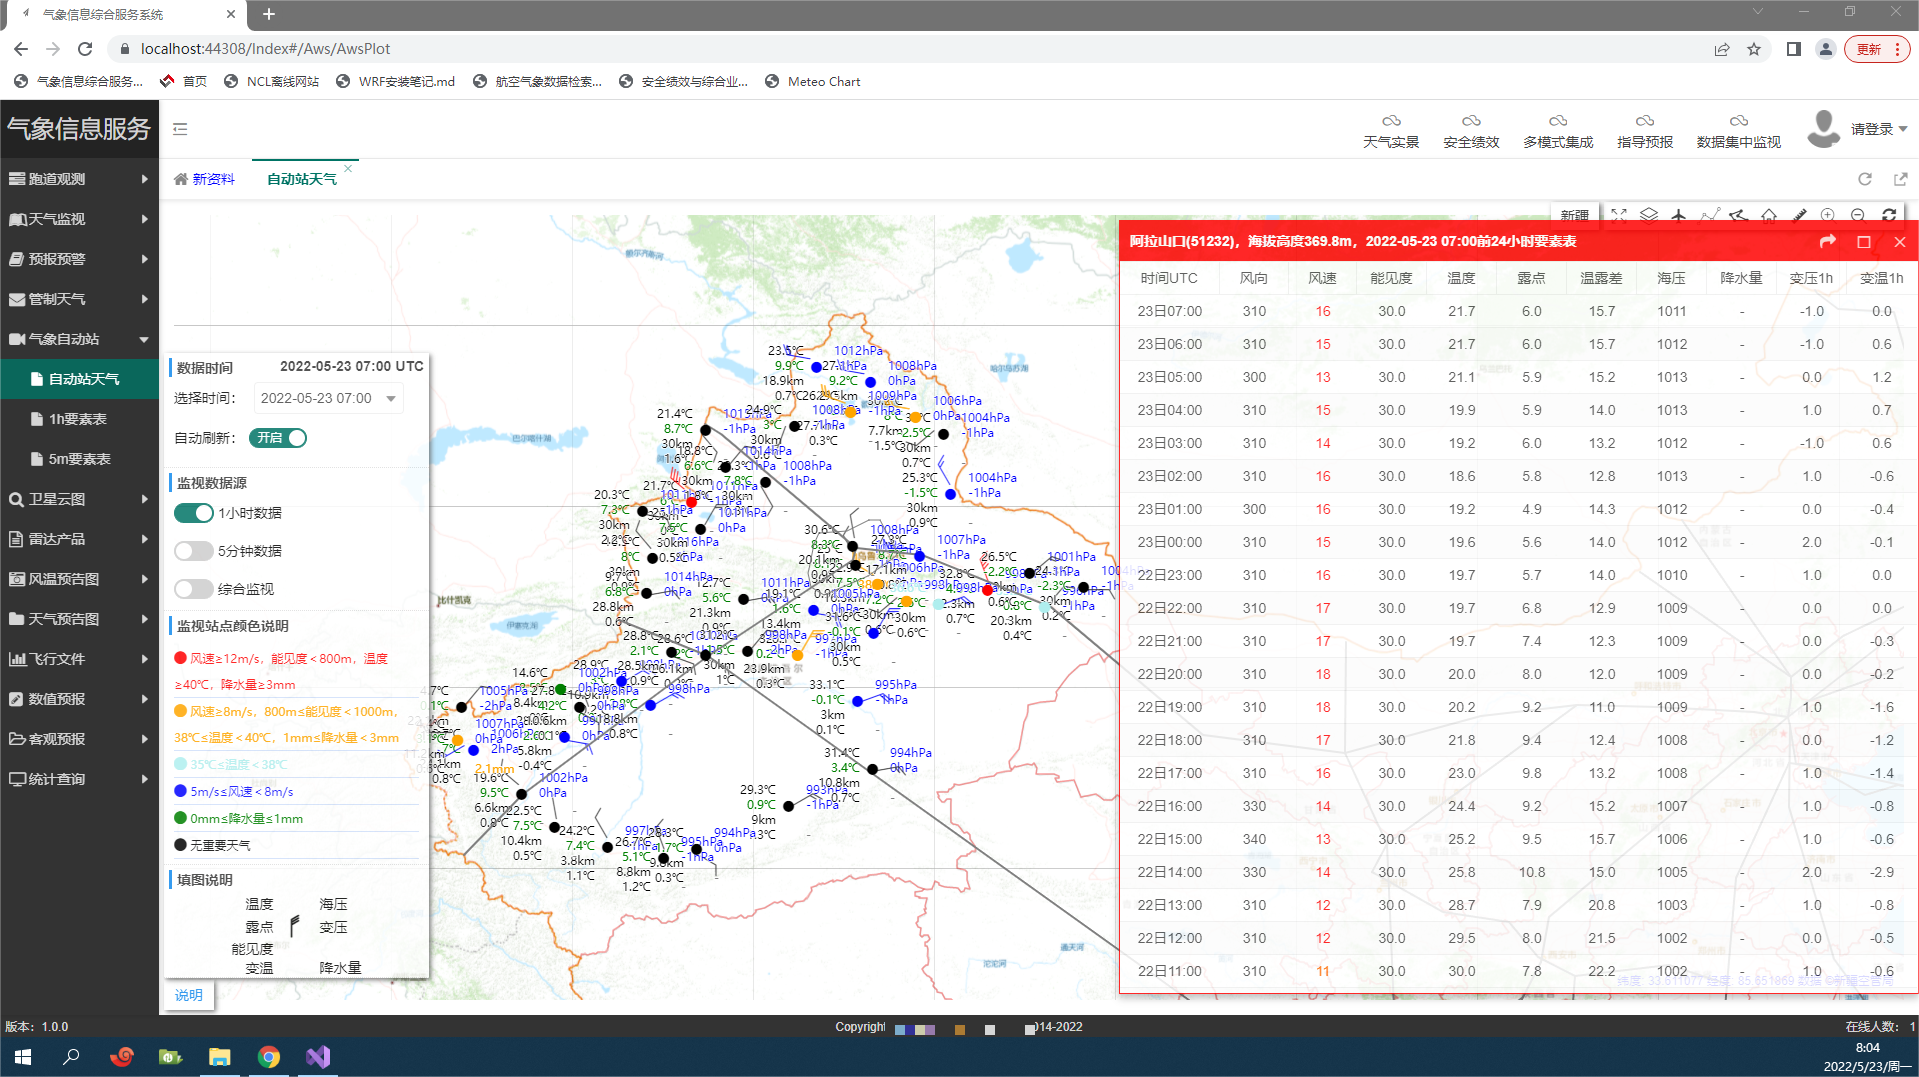Click the page refresh icon on tab bar
The height and width of the screenshot is (1077, 1919).
pos(1865,179)
